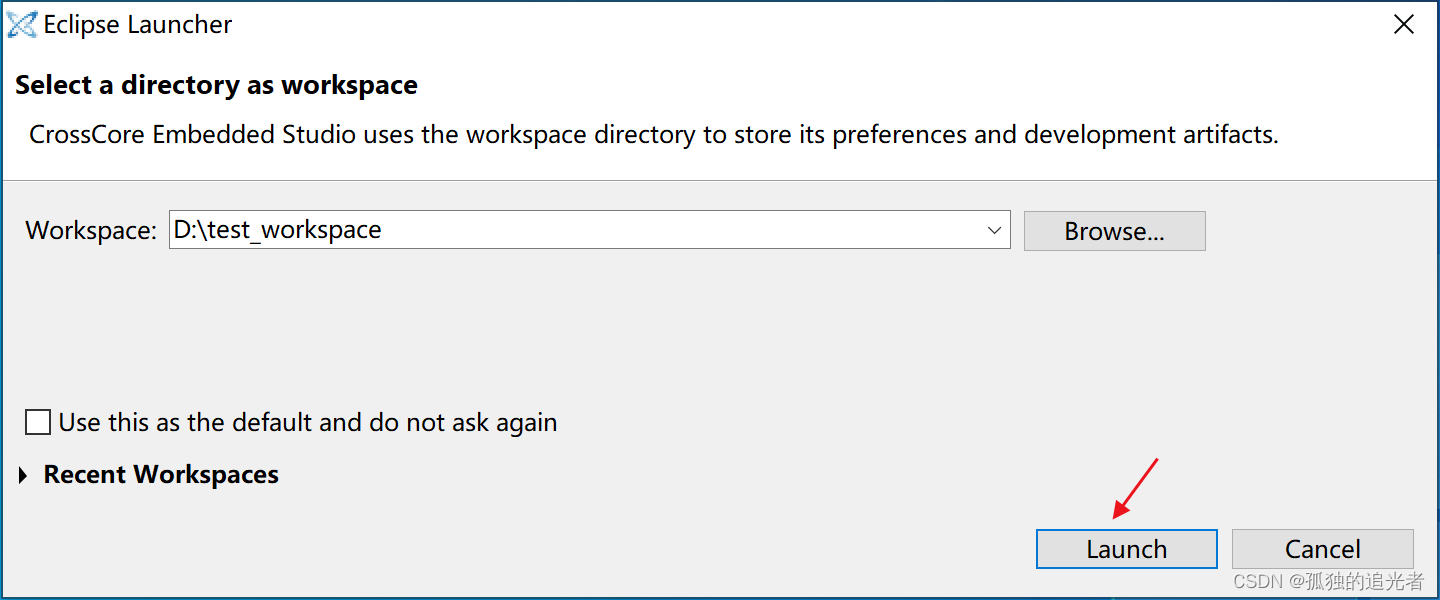Cancel the workspace selection dialog

[x=1322, y=549]
